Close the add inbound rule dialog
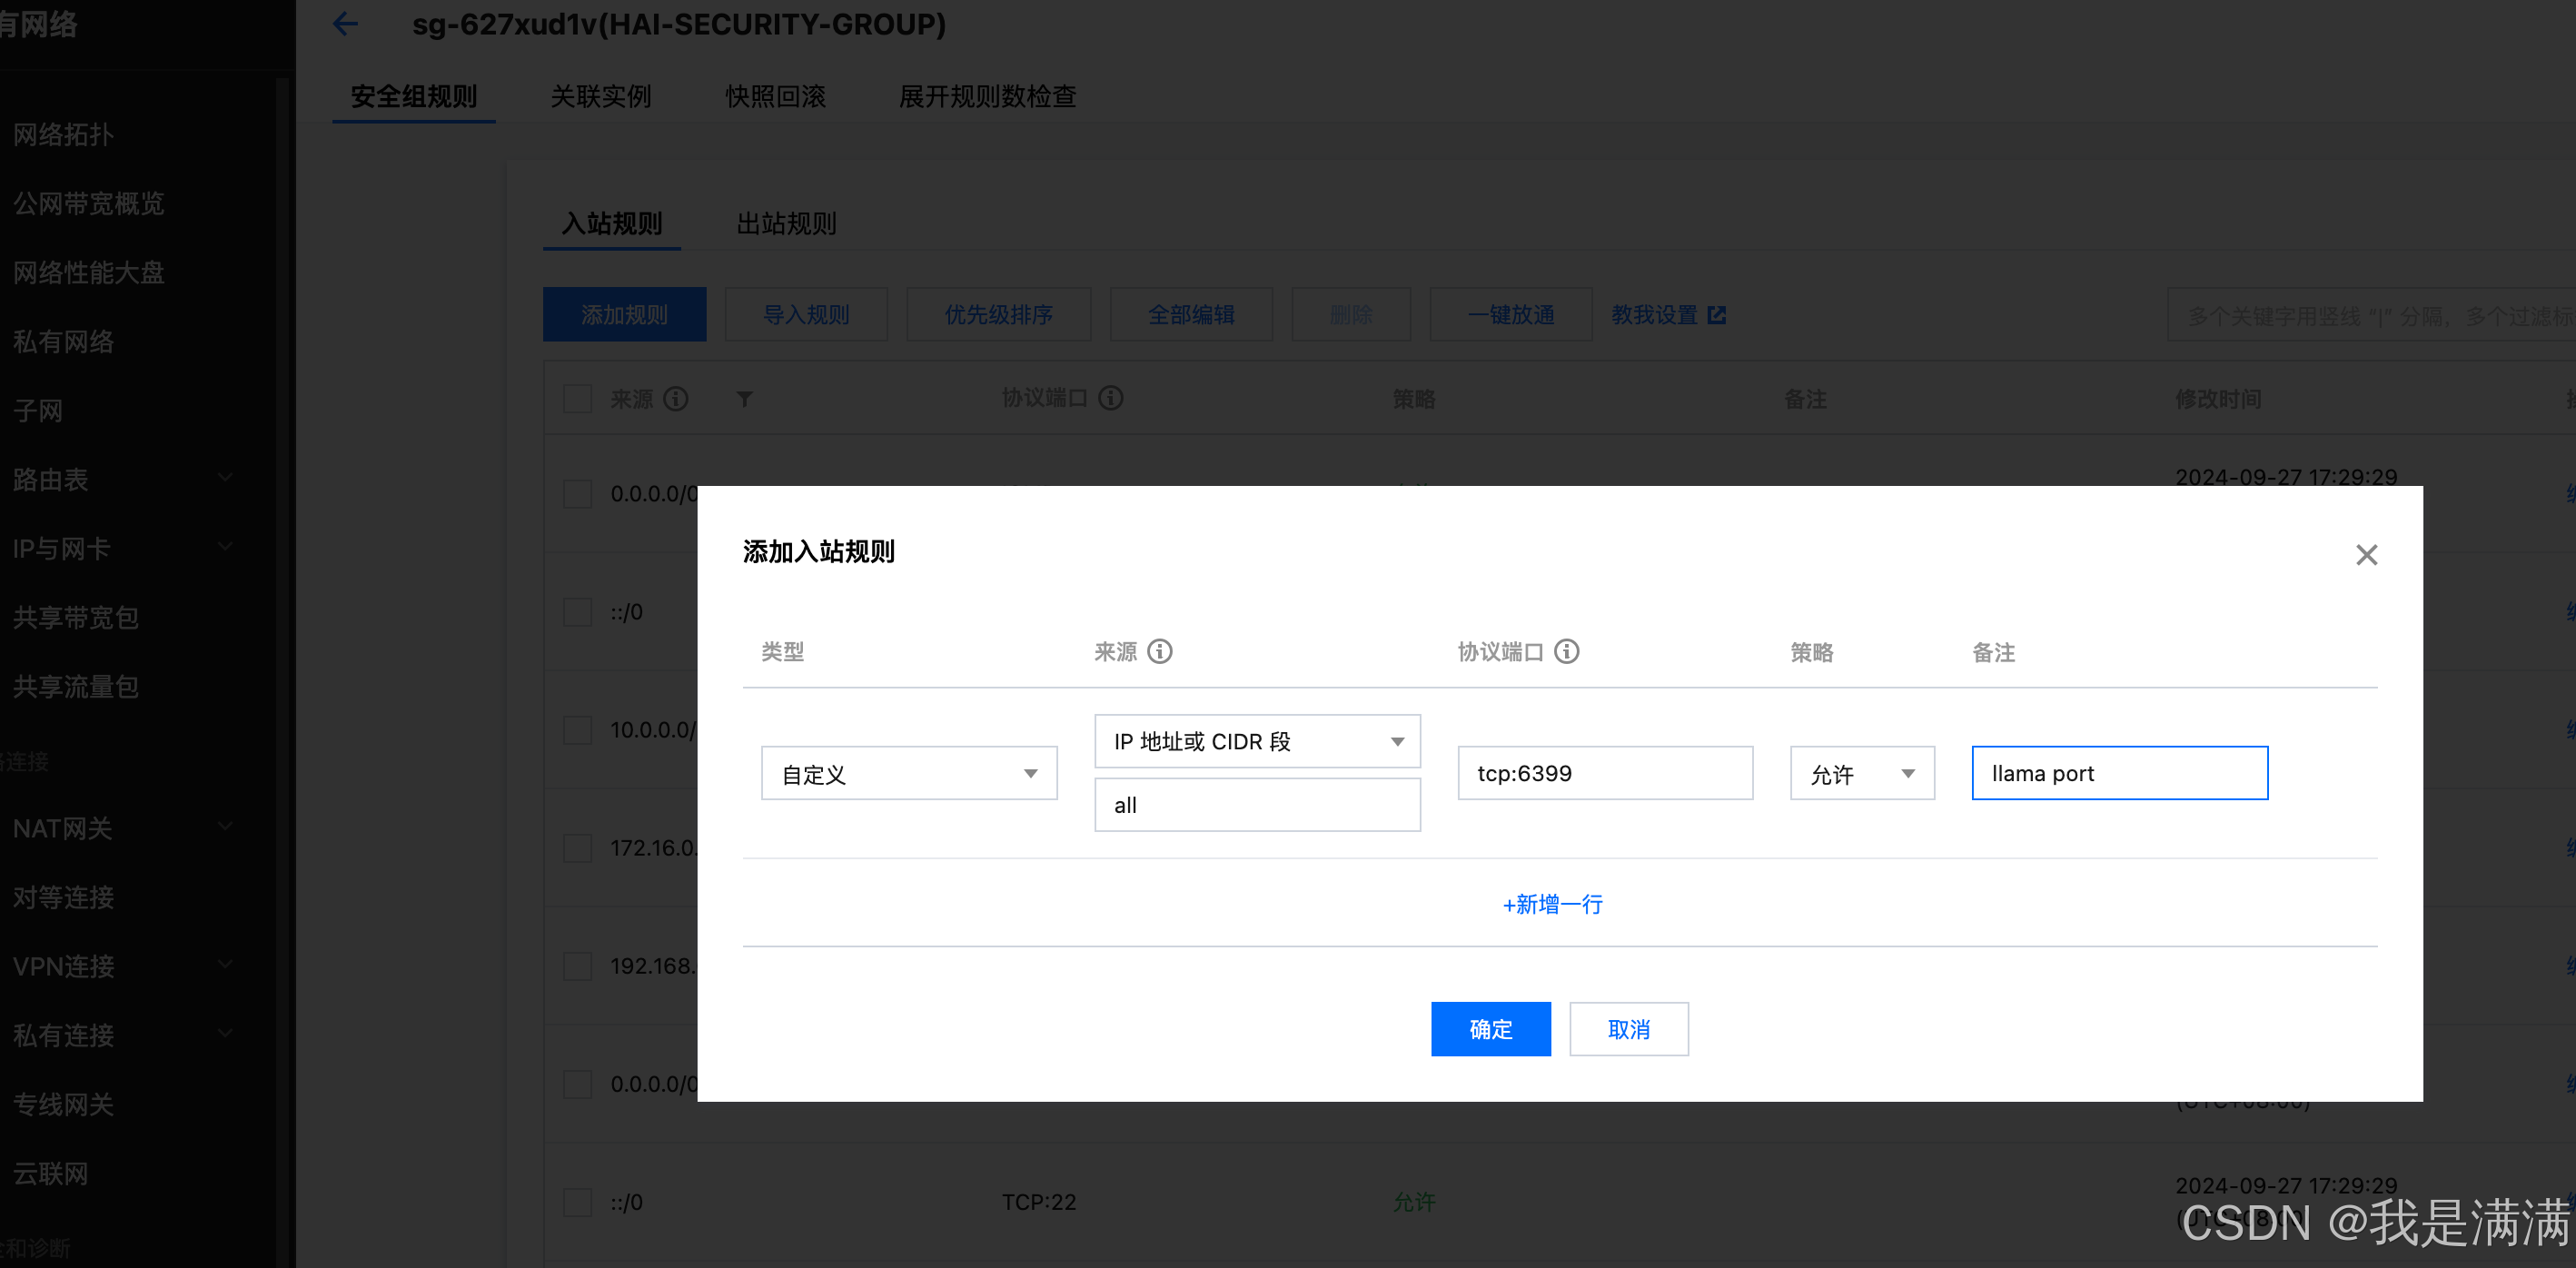2576x1268 pixels. [2365, 555]
